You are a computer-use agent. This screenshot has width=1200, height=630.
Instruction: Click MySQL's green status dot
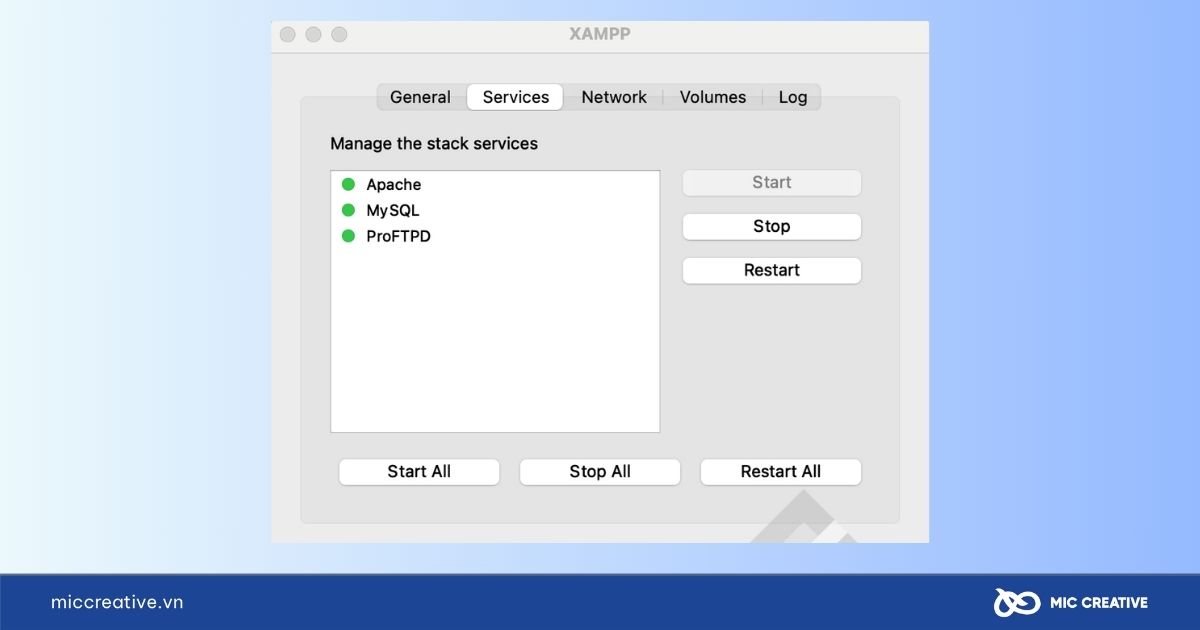[x=348, y=210]
